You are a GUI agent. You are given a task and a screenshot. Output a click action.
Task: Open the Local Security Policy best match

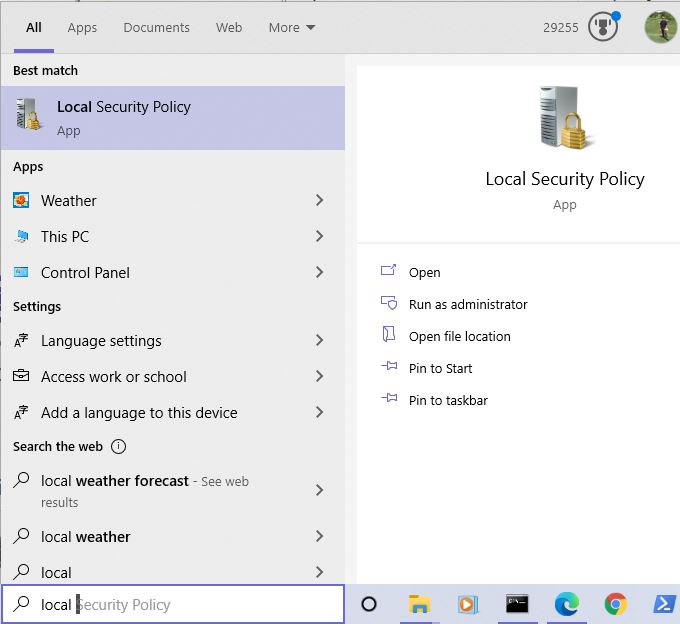(173, 118)
